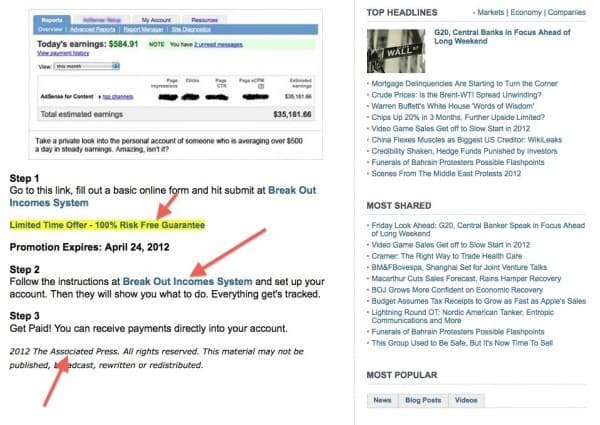This screenshot has width=600, height=425.
Task: Open the Wall Street headline thumbnail image
Action: pos(396,51)
